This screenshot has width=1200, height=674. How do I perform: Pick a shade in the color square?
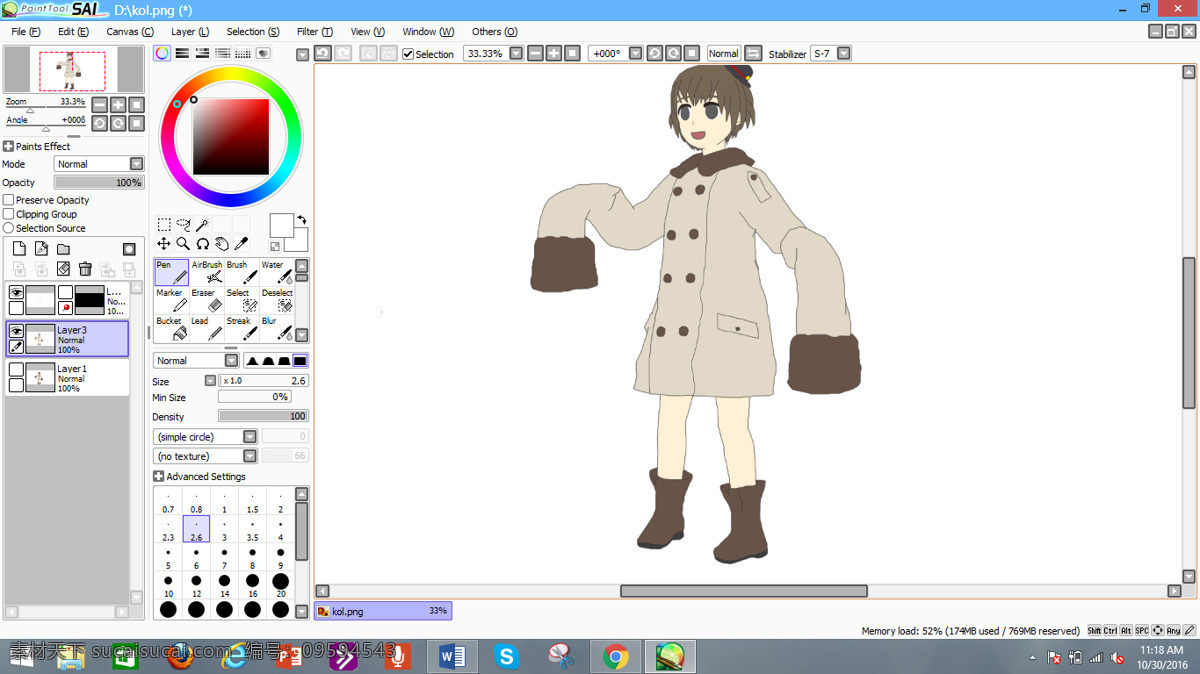point(231,136)
